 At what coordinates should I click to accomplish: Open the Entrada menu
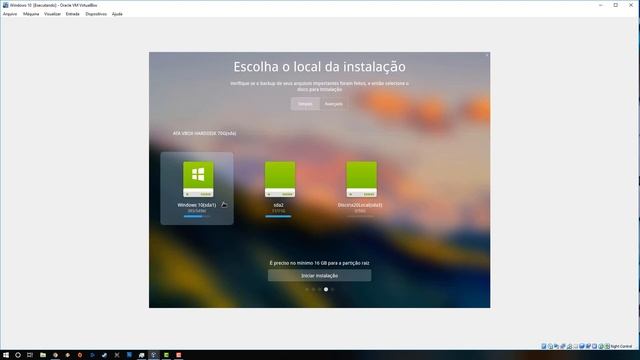(73, 14)
